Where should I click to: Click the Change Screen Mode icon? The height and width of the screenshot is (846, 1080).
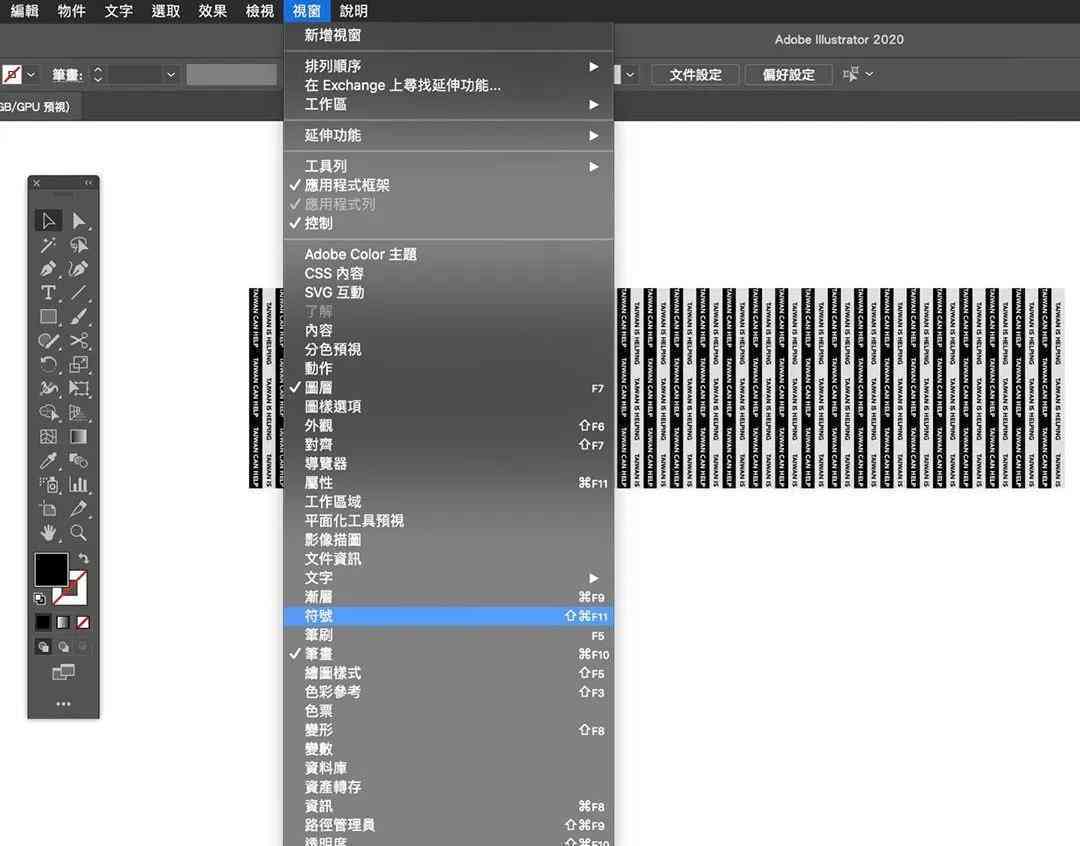[x=63, y=672]
